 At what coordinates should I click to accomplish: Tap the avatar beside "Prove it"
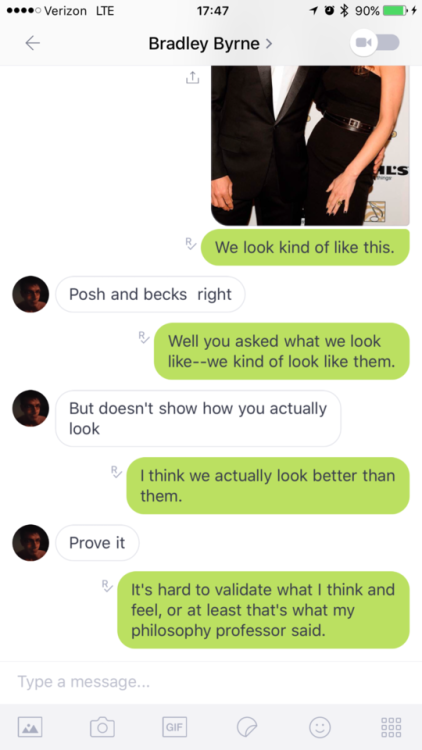(x=31, y=542)
